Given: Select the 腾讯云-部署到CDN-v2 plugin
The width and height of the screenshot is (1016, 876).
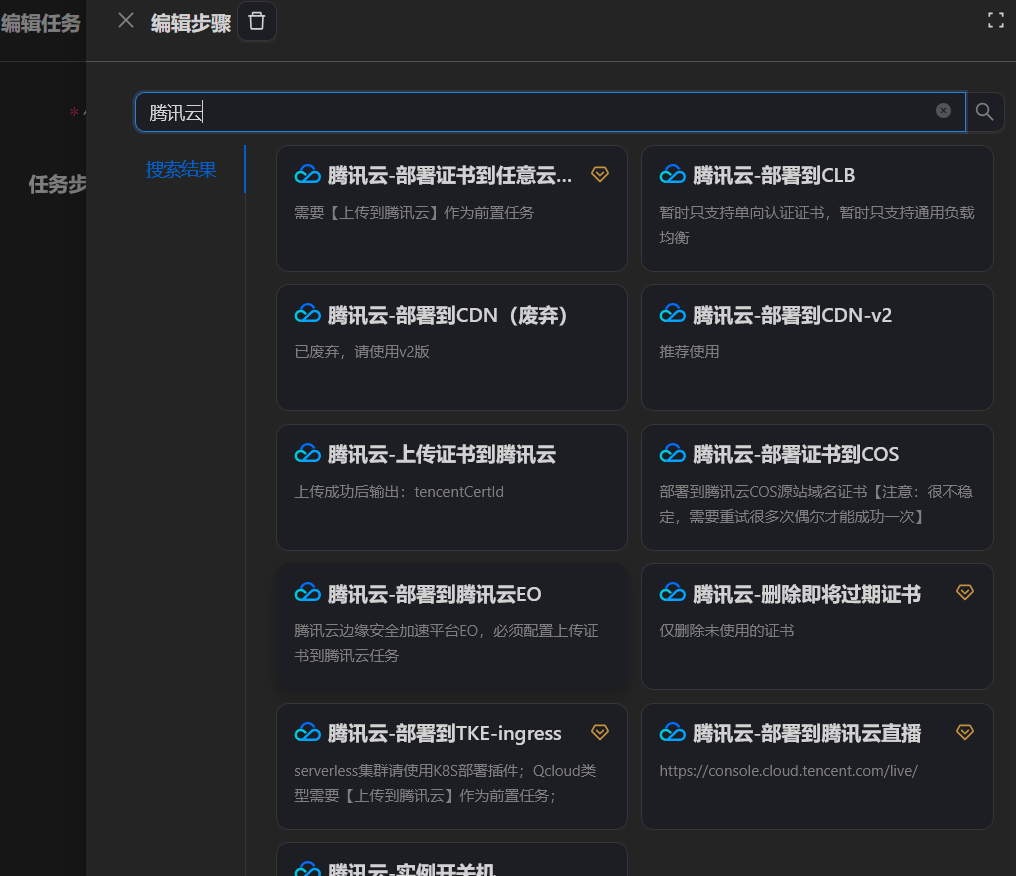Looking at the screenshot, I should click(x=817, y=347).
